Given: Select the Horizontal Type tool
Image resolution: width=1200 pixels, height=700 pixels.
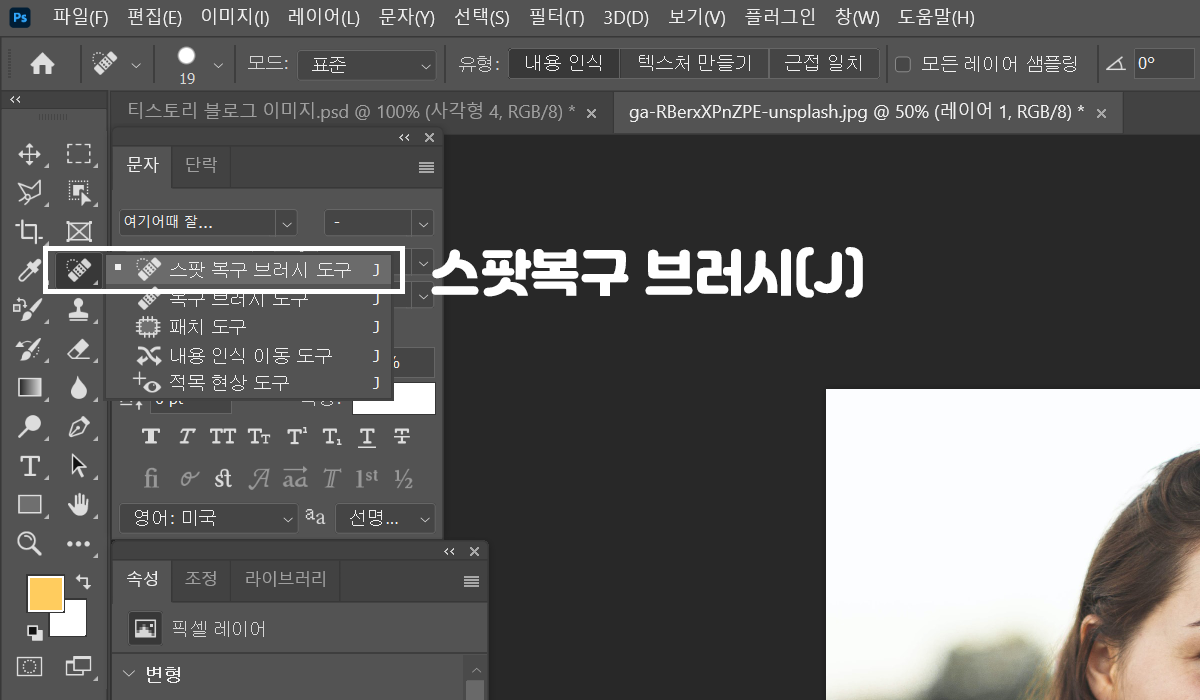Looking at the screenshot, I should point(30,466).
